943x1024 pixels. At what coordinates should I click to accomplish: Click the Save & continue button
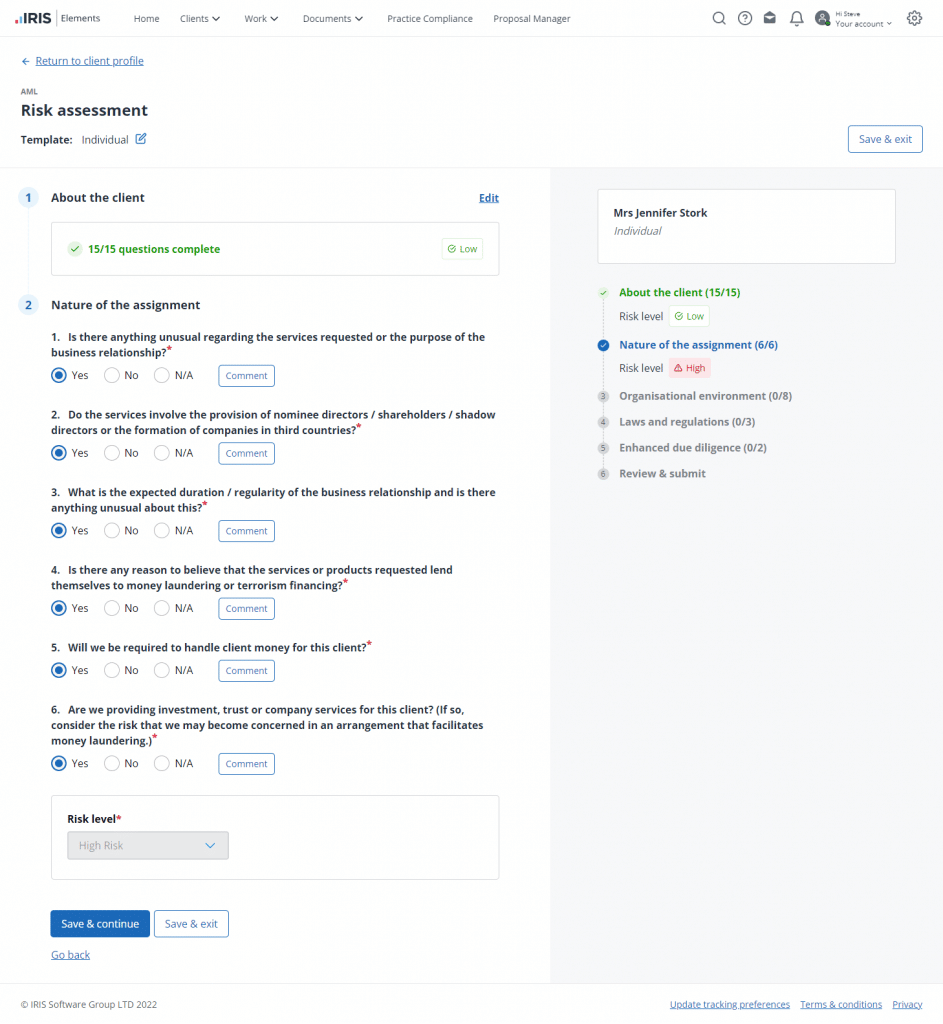(100, 924)
